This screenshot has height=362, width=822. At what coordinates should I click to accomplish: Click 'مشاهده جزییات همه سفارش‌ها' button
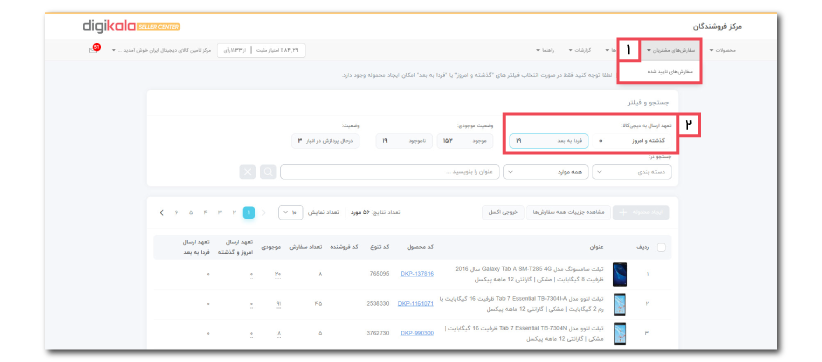coord(569,212)
